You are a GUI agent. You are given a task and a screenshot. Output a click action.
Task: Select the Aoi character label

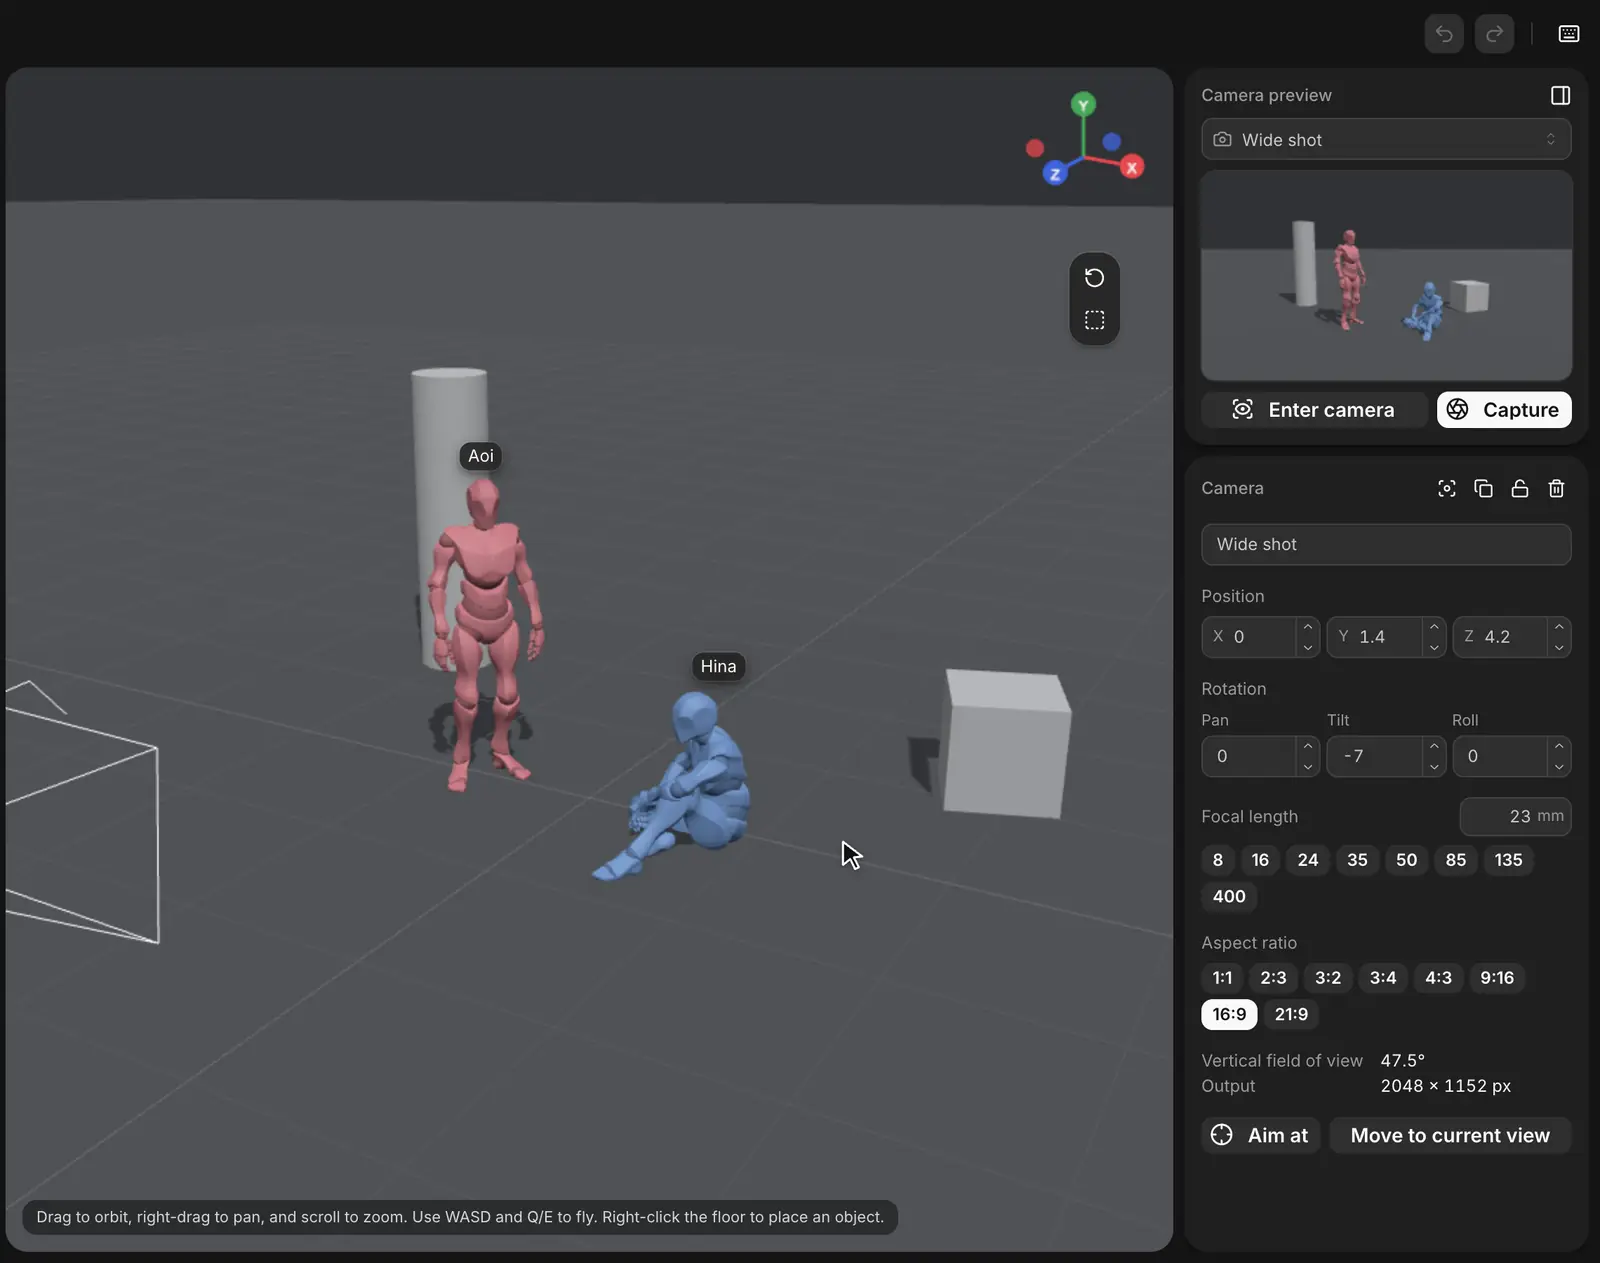click(481, 456)
